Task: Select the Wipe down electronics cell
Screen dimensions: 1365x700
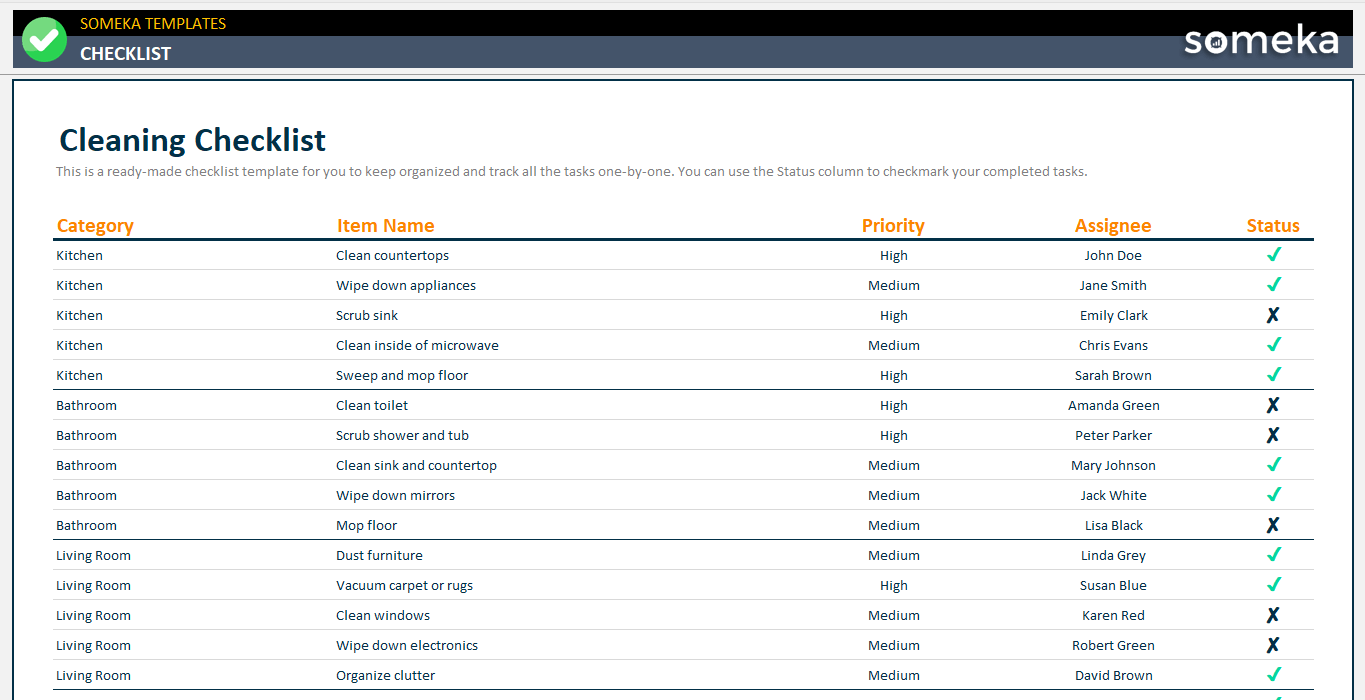Action: 407,646
